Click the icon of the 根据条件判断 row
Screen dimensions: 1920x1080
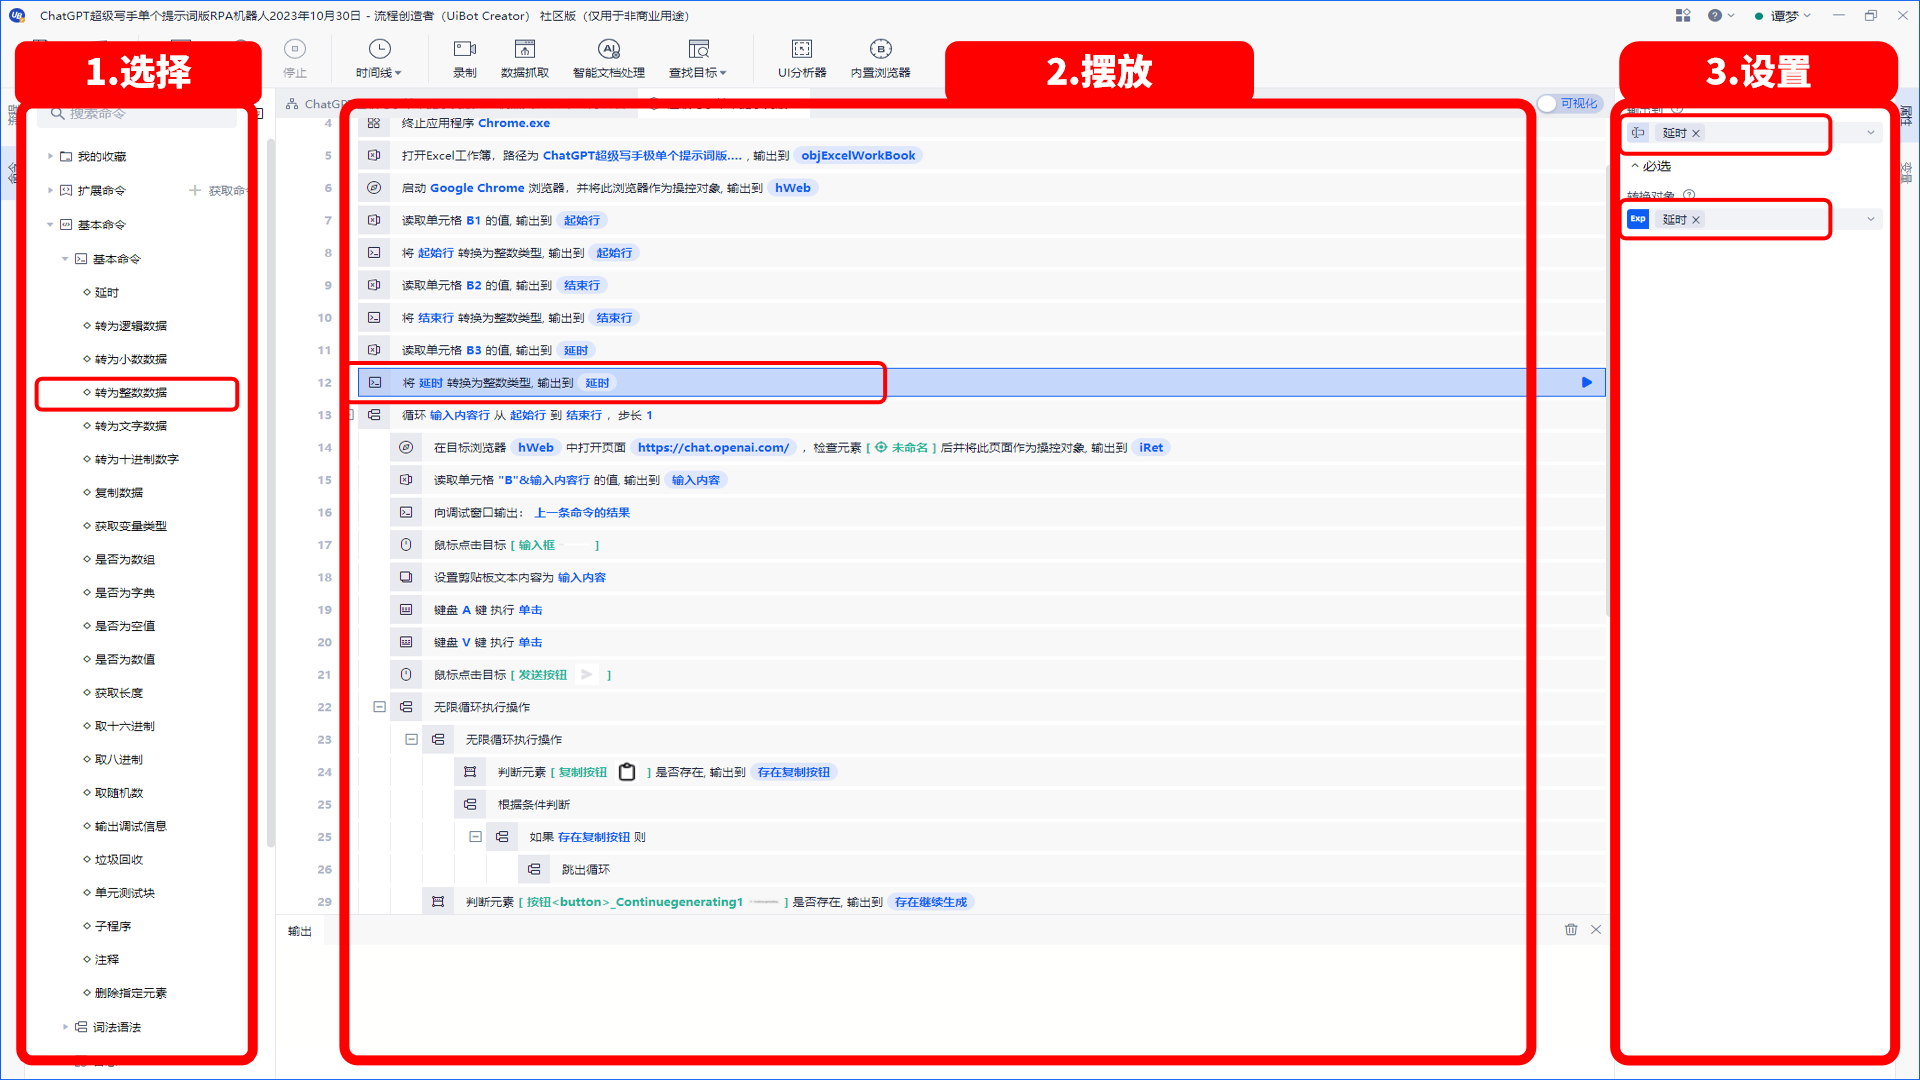tap(470, 804)
